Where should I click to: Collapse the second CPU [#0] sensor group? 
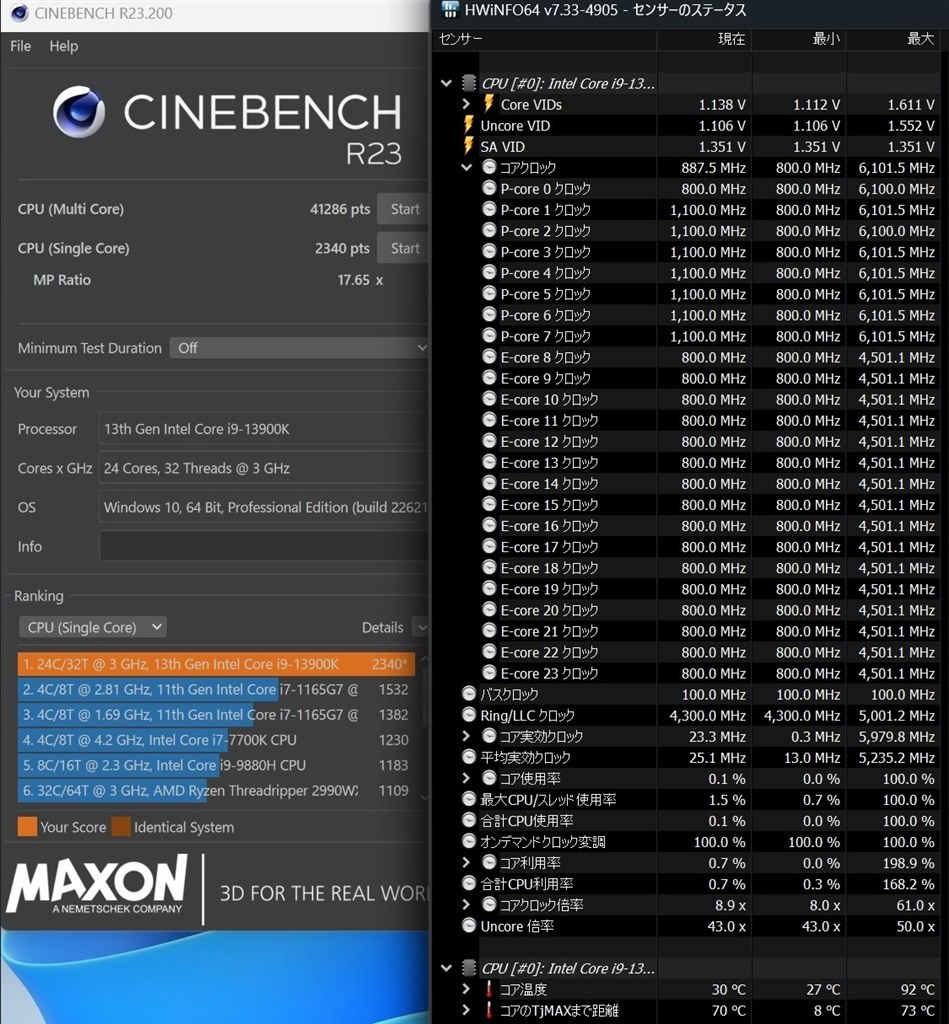pyautogui.click(x=447, y=968)
